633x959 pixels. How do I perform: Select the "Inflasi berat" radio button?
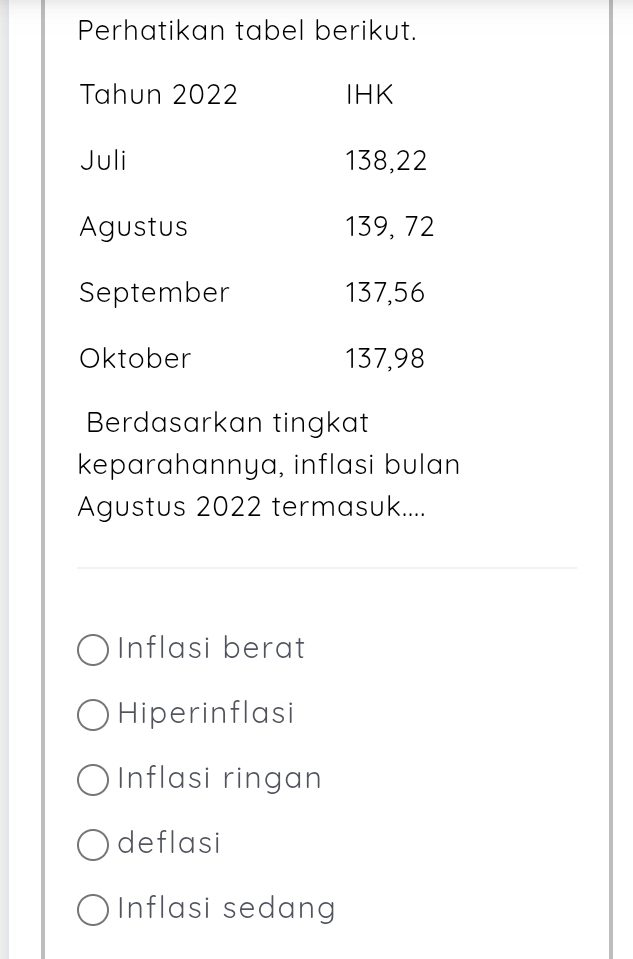(x=93, y=650)
